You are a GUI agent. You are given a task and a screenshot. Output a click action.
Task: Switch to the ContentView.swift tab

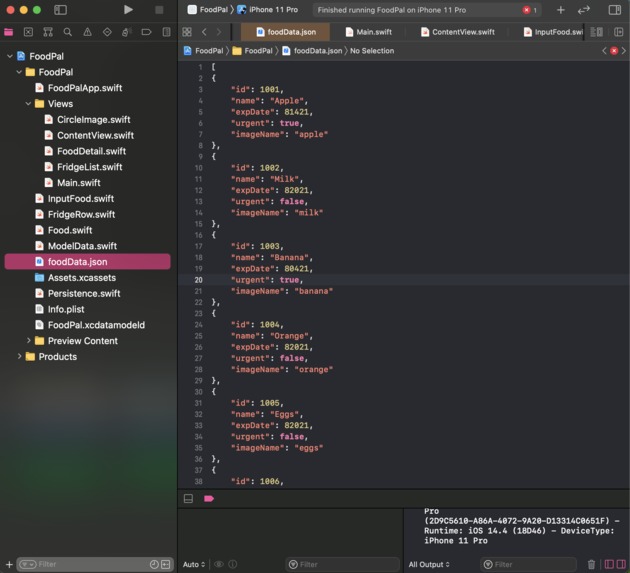pos(457,32)
